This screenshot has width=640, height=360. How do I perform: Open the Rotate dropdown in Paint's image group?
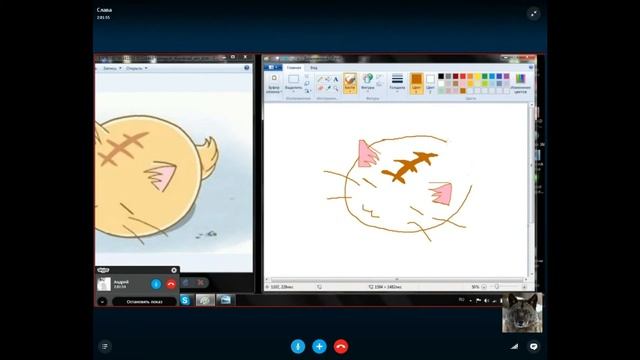pos(308,91)
